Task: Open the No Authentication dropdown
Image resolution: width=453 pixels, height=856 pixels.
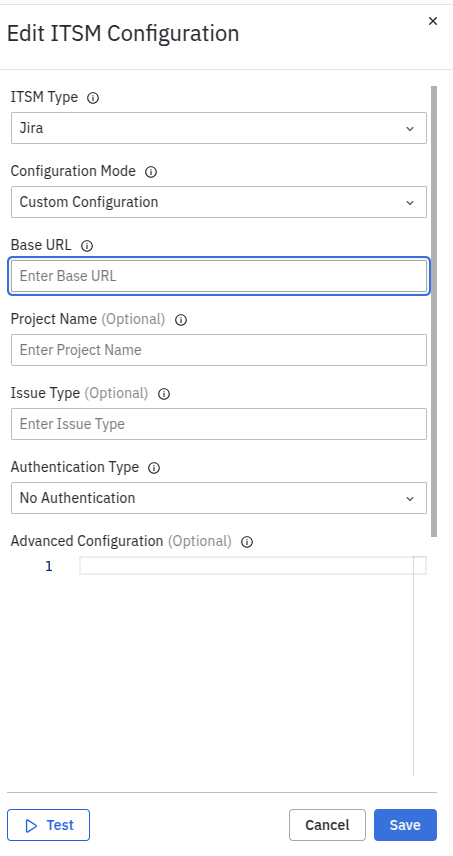Action: pos(219,498)
